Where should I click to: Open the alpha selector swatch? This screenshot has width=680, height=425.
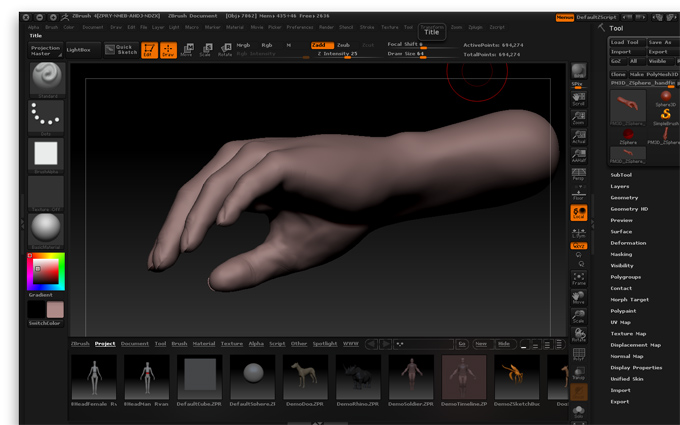46,153
